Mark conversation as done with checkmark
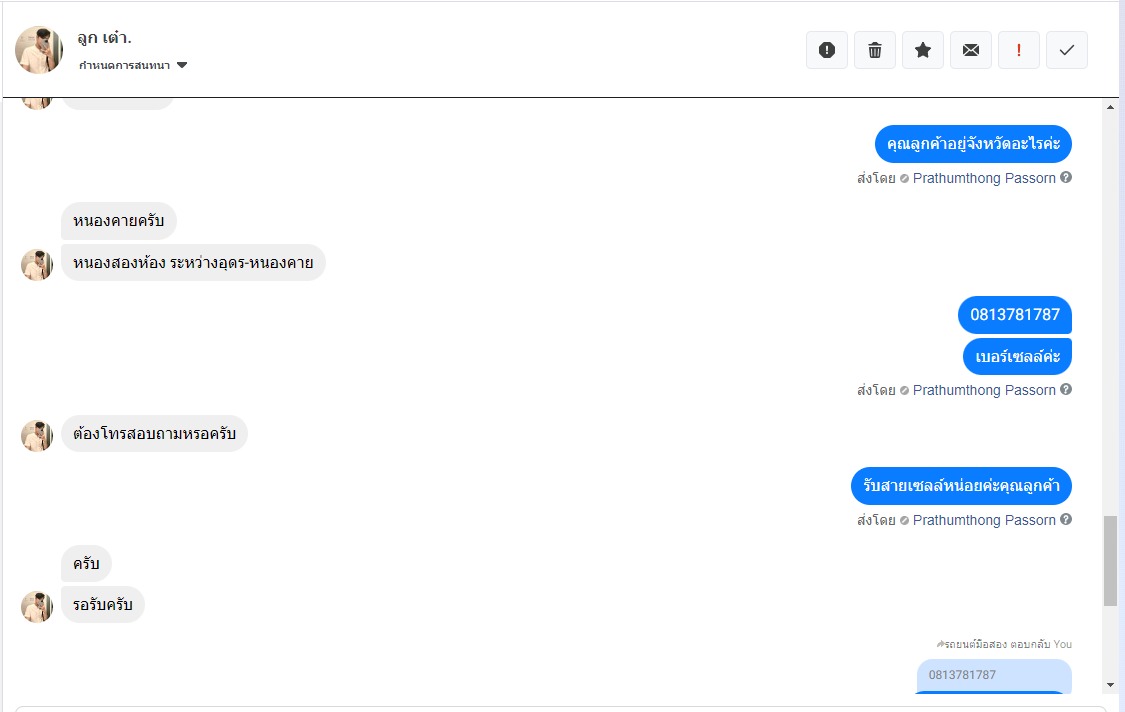Viewport: 1125px width, 712px height. pos(1067,50)
